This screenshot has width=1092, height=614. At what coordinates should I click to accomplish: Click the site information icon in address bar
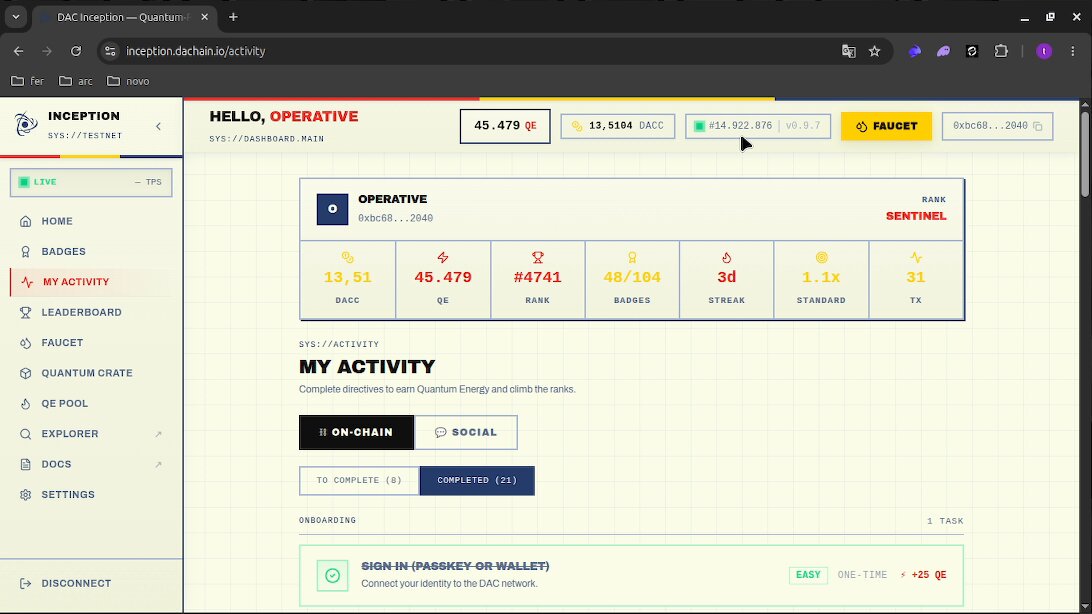[110, 51]
